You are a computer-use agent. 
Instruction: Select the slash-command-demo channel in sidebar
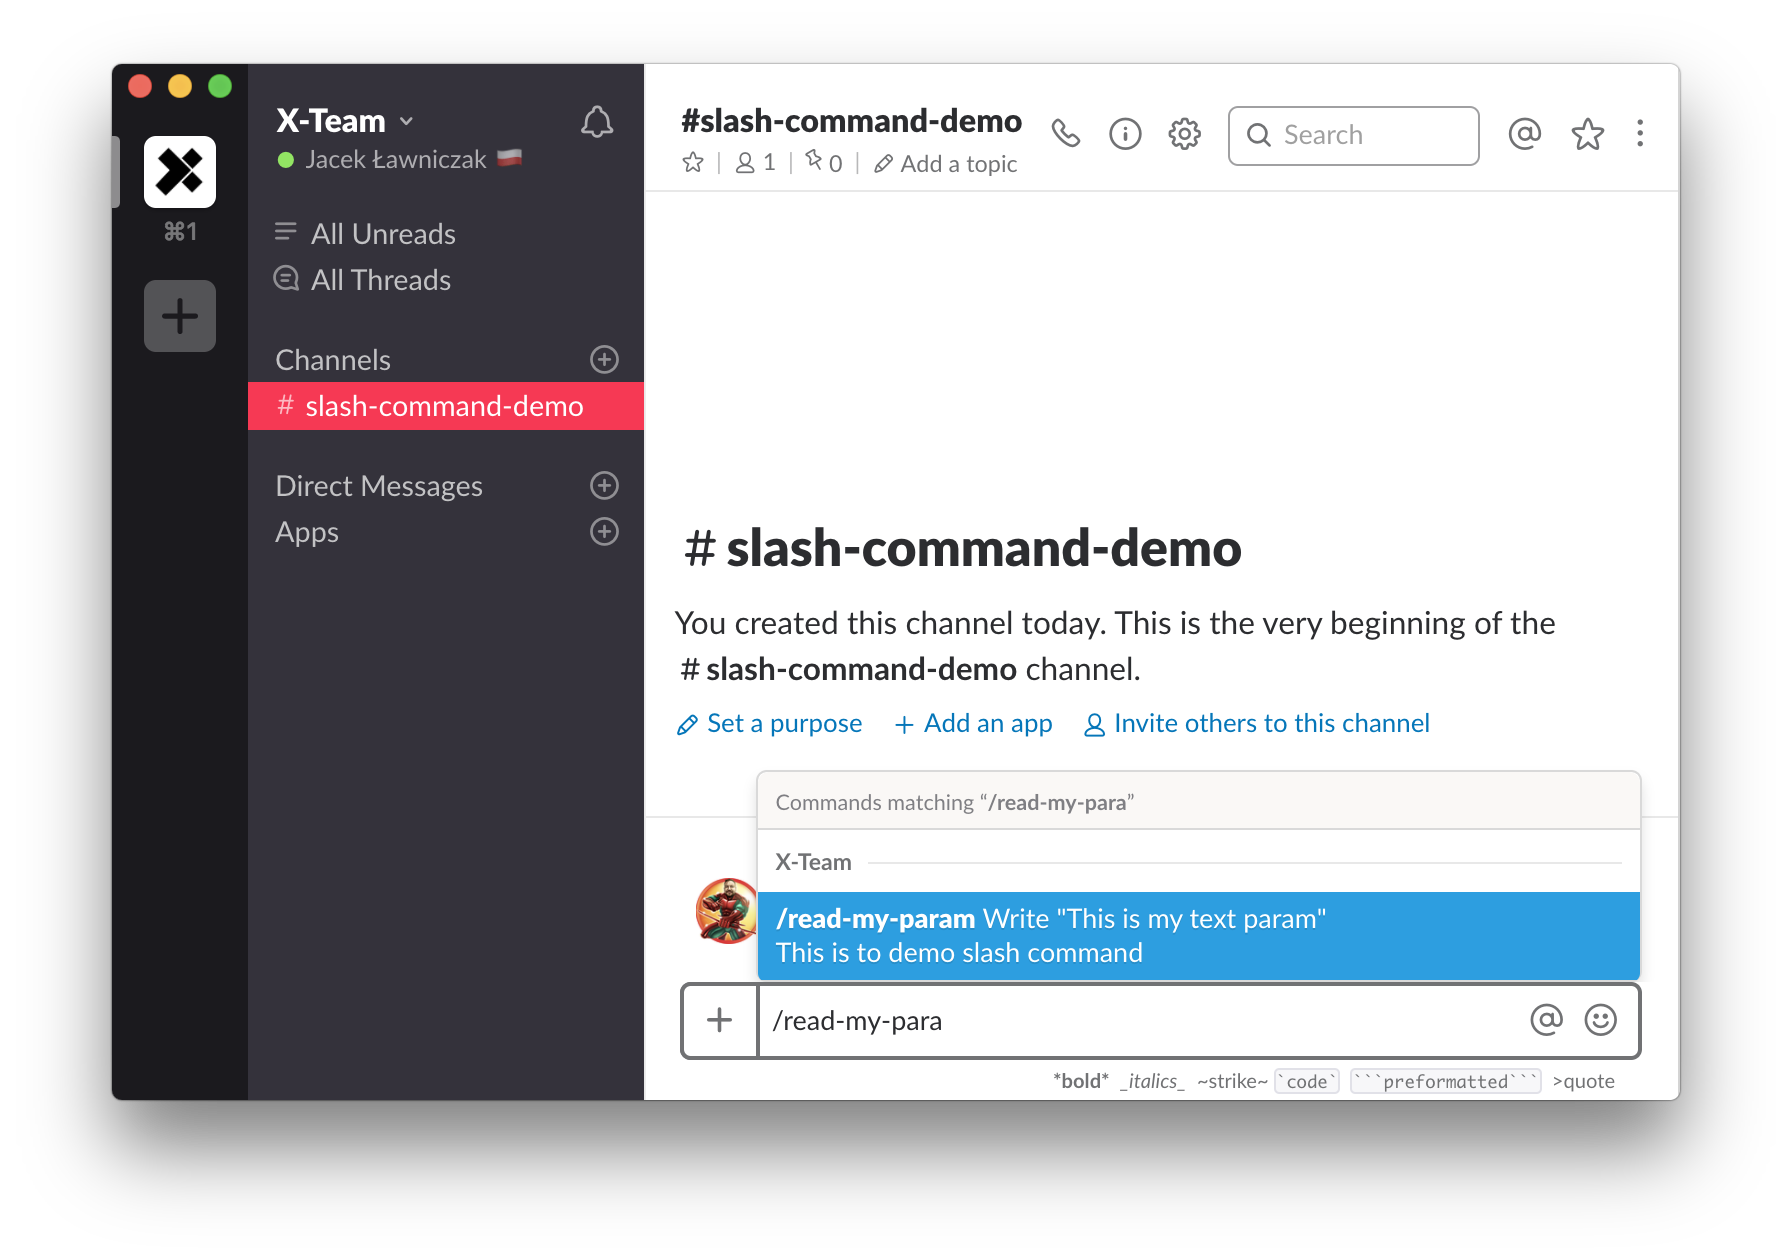(446, 406)
